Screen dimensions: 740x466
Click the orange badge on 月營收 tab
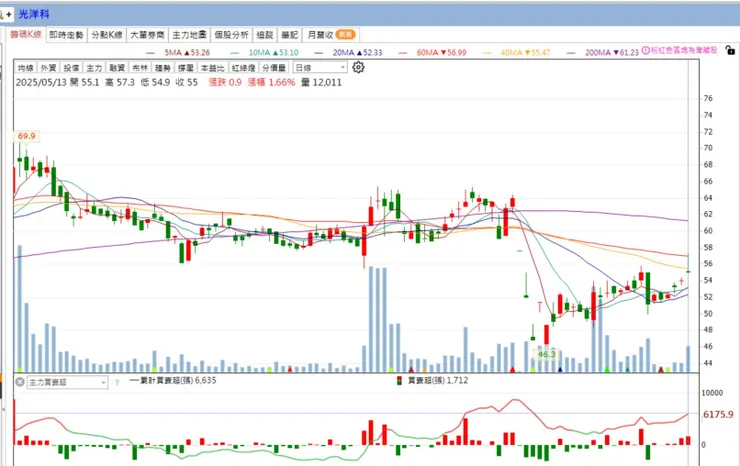(345, 34)
